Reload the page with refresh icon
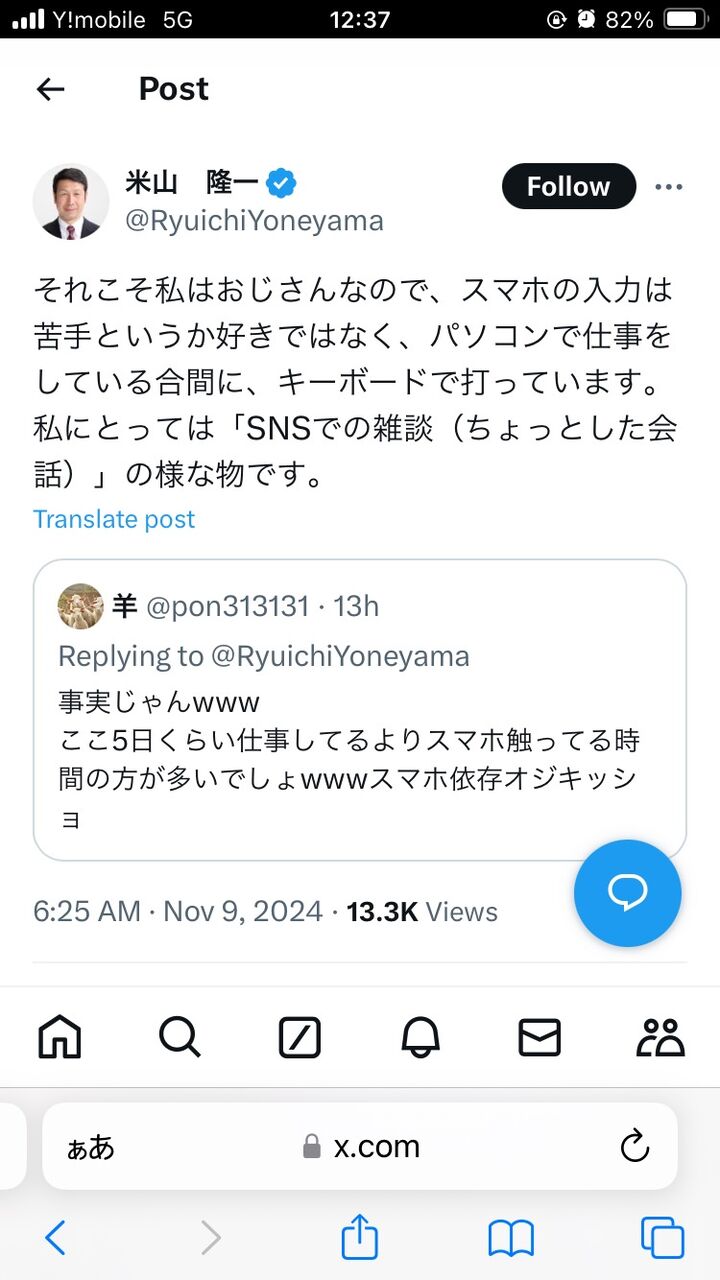 tap(635, 1146)
